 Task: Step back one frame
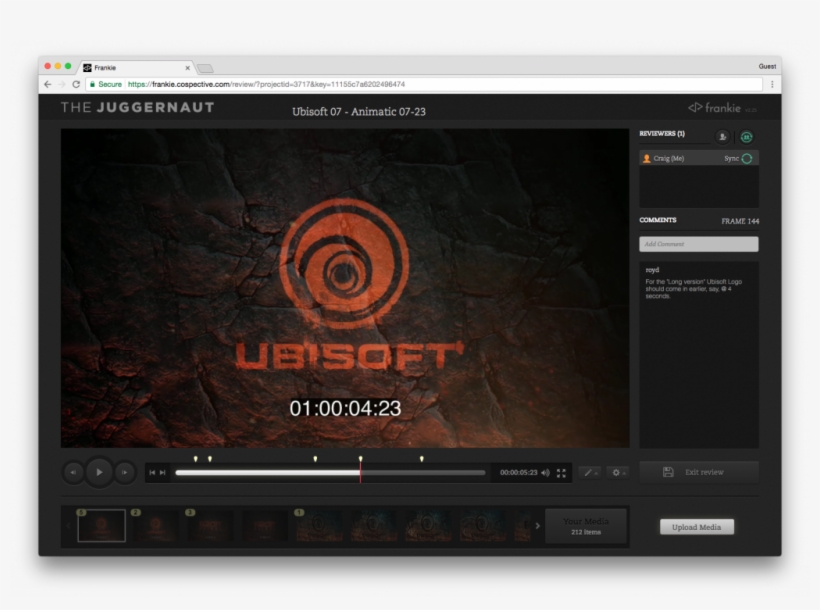[x=73, y=472]
